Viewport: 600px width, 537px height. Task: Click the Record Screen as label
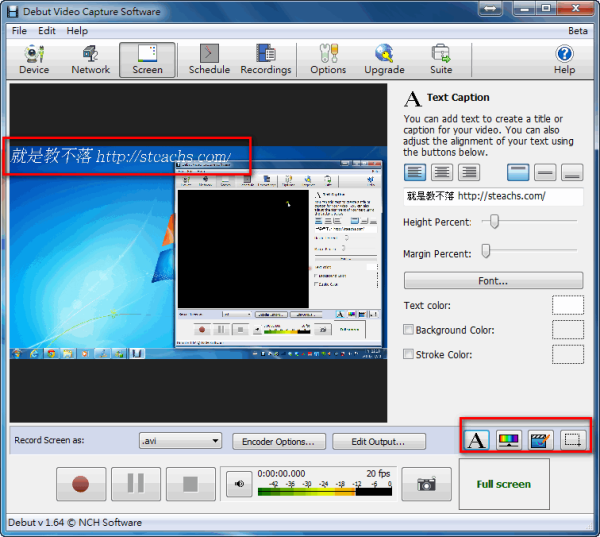point(49,440)
